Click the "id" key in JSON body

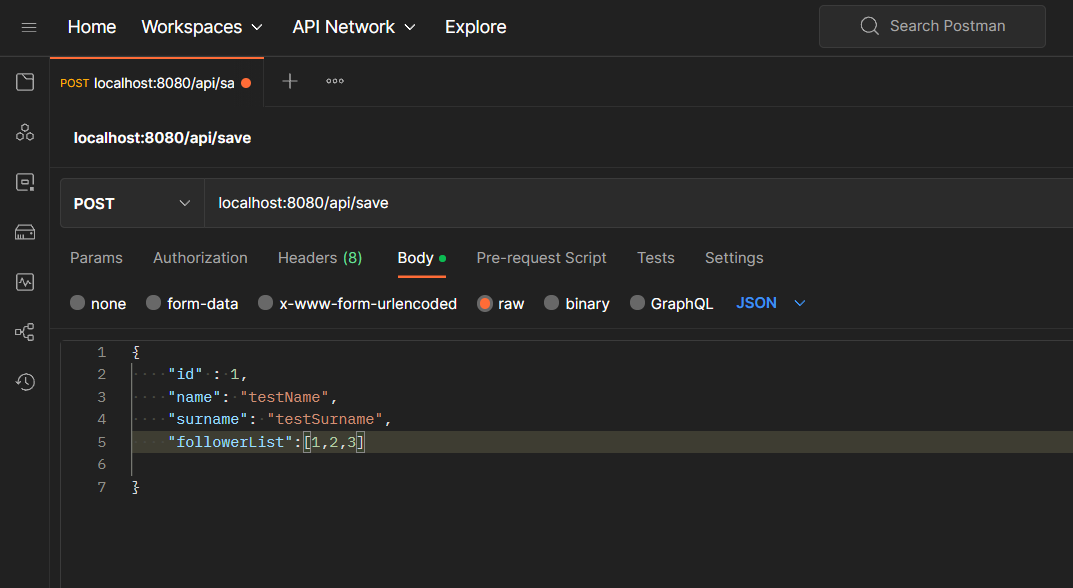(185, 374)
